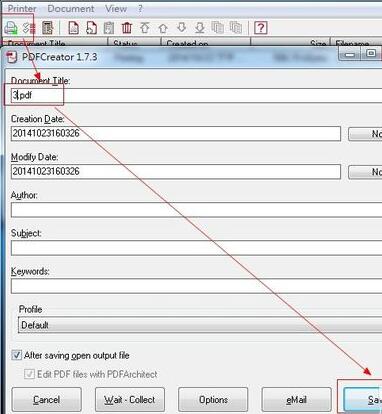Click the printer icon in the toolbar
The height and width of the screenshot is (414, 382).
point(11,28)
